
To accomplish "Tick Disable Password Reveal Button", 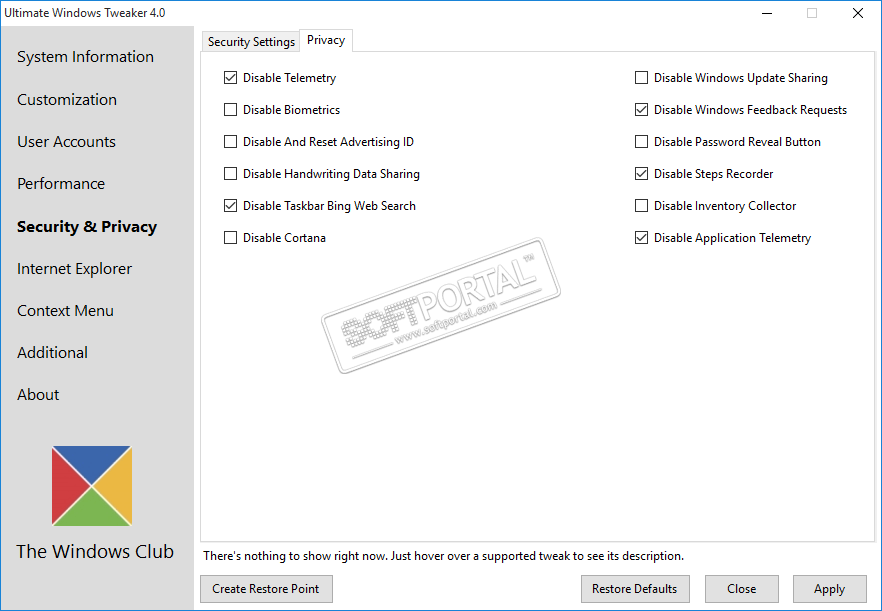I will click(641, 142).
